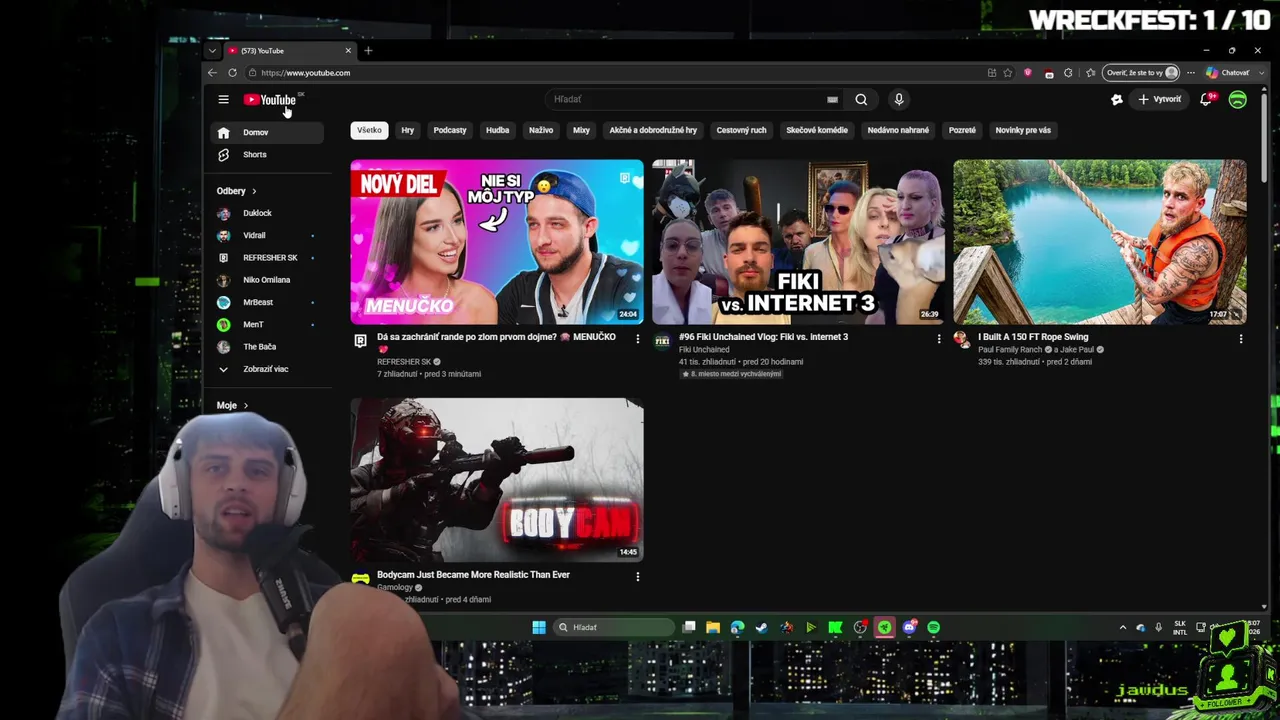
Task: Click the sparkle icon left of Vytvoriť
Action: coord(1117,99)
